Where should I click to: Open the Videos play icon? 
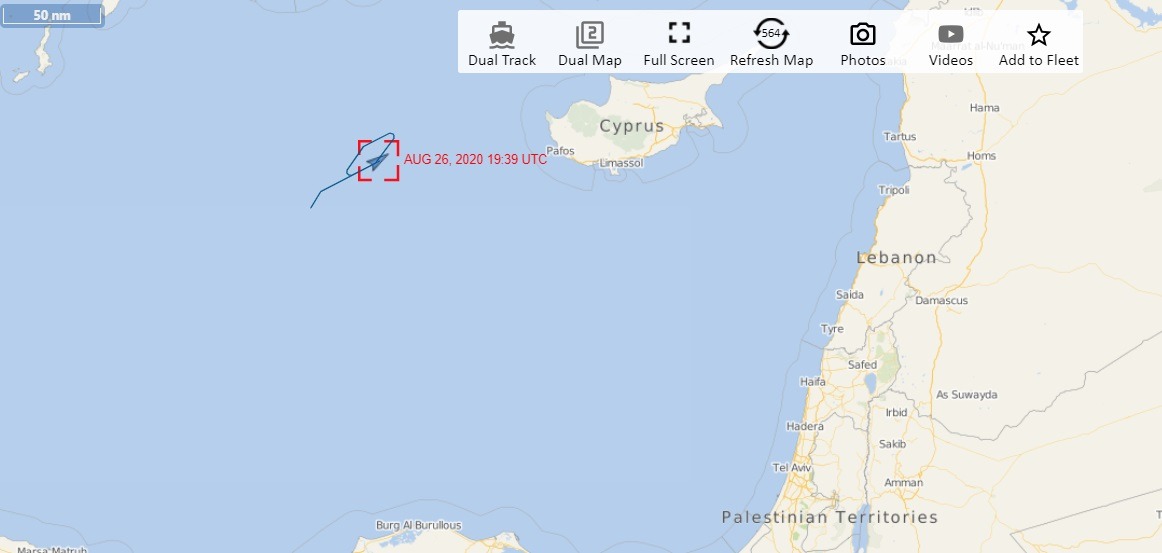coord(951,34)
